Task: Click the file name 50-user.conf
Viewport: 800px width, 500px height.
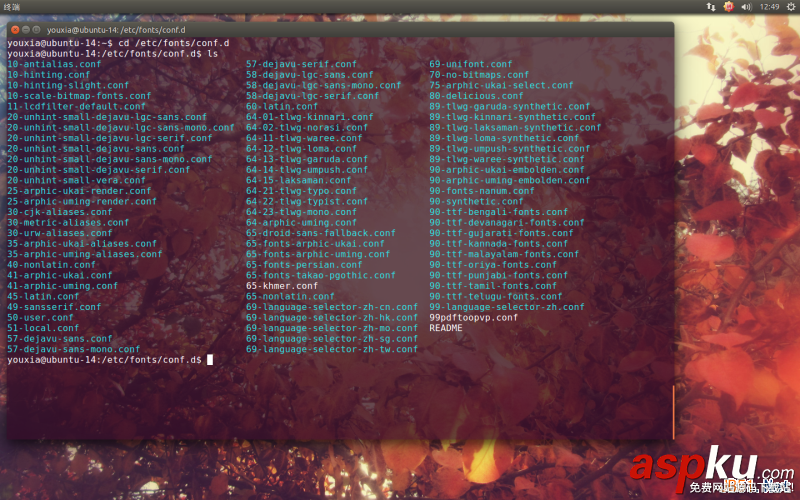Action: (40, 318)
